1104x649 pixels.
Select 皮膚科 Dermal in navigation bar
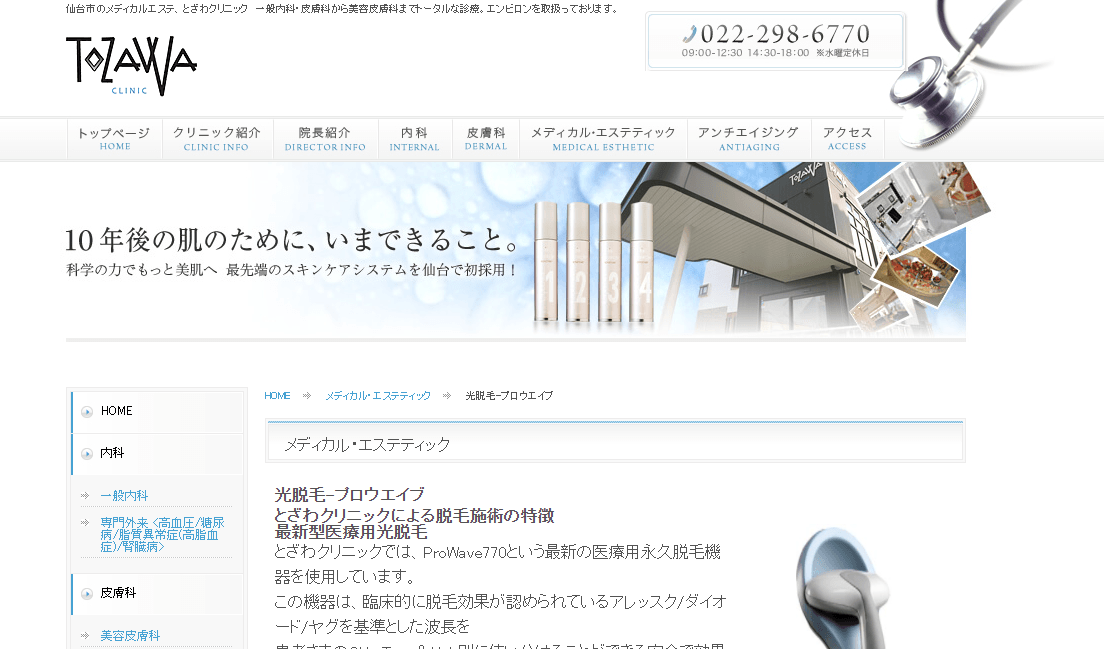[x=486, y=139]
